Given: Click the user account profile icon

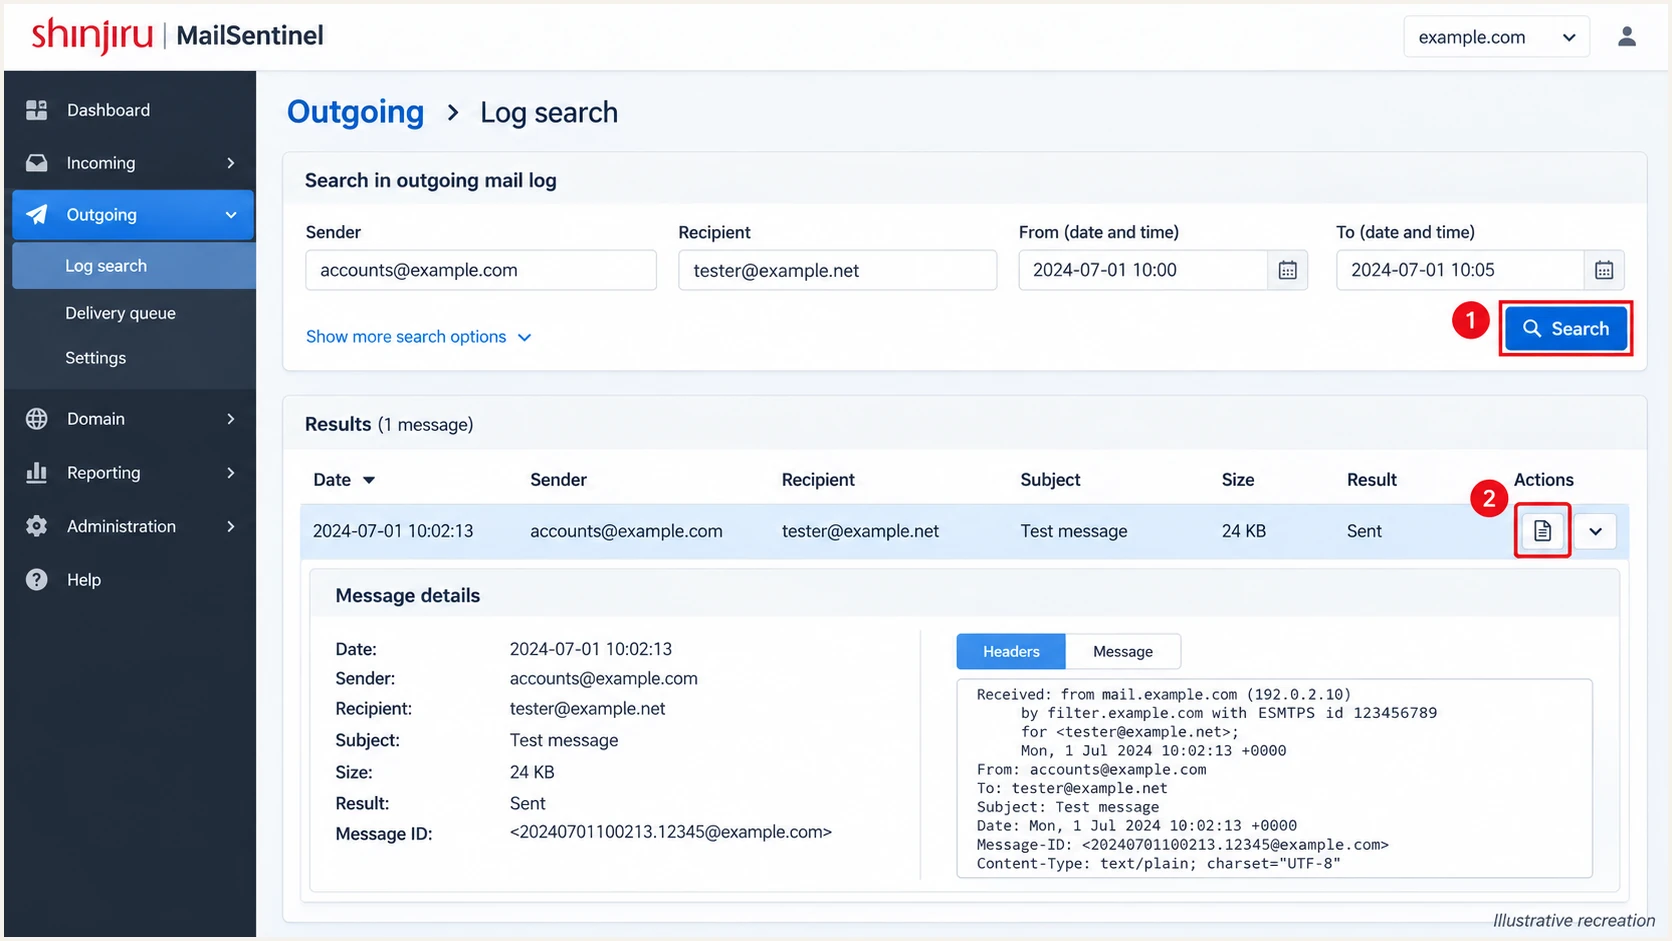Looking at the screenshot, I should pos(1627,37).
